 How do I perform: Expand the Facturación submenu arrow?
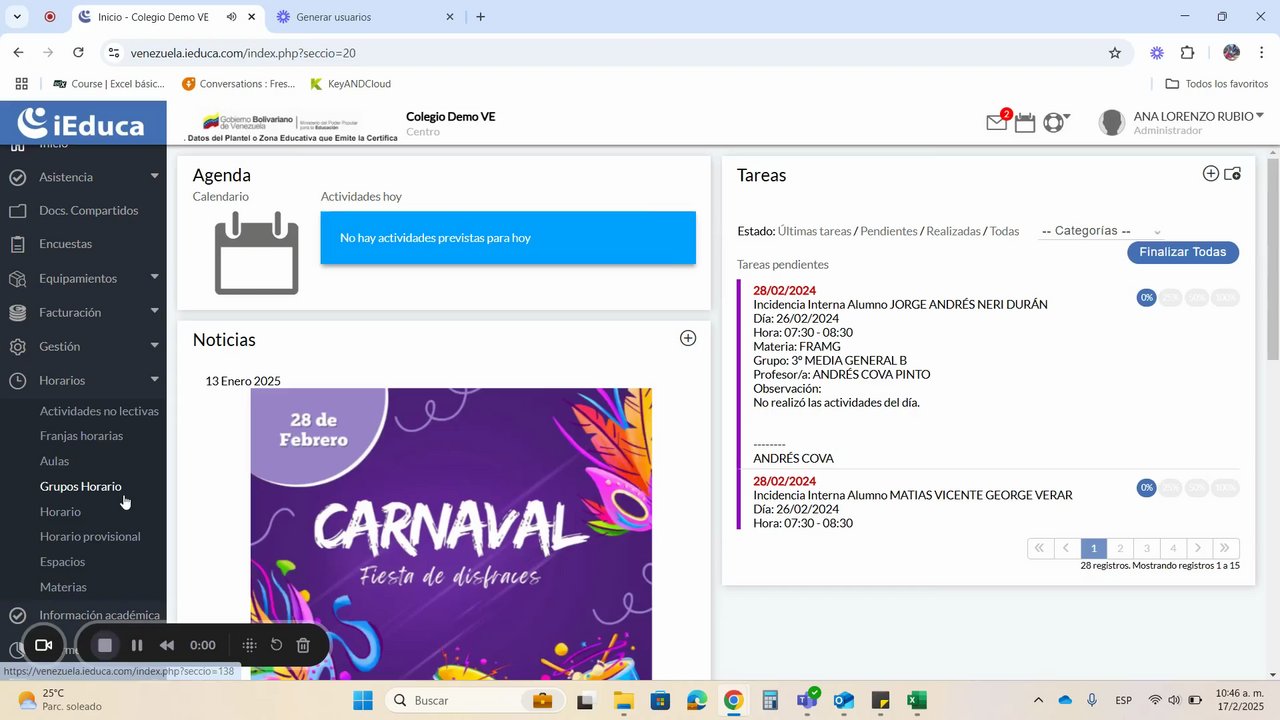coord(155,311)
